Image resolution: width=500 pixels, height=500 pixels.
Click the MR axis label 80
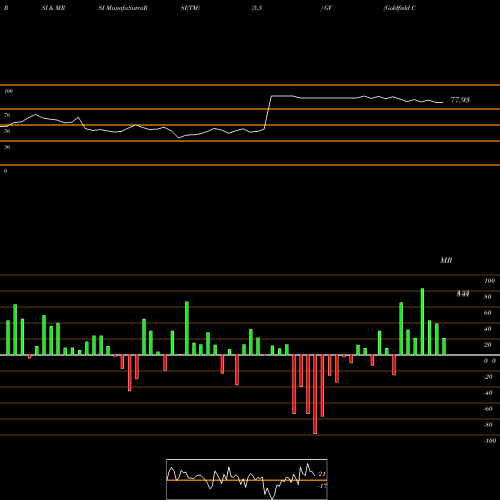pyautogui.click(x=488, y=297)
